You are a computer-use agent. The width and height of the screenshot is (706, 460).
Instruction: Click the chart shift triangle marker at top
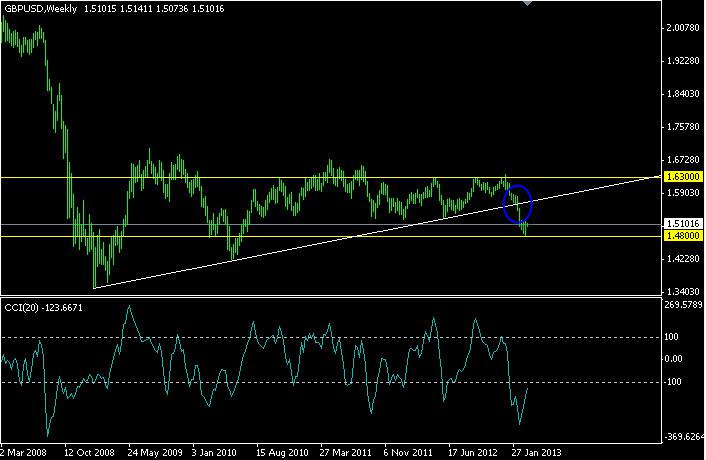tap(527, 3)
